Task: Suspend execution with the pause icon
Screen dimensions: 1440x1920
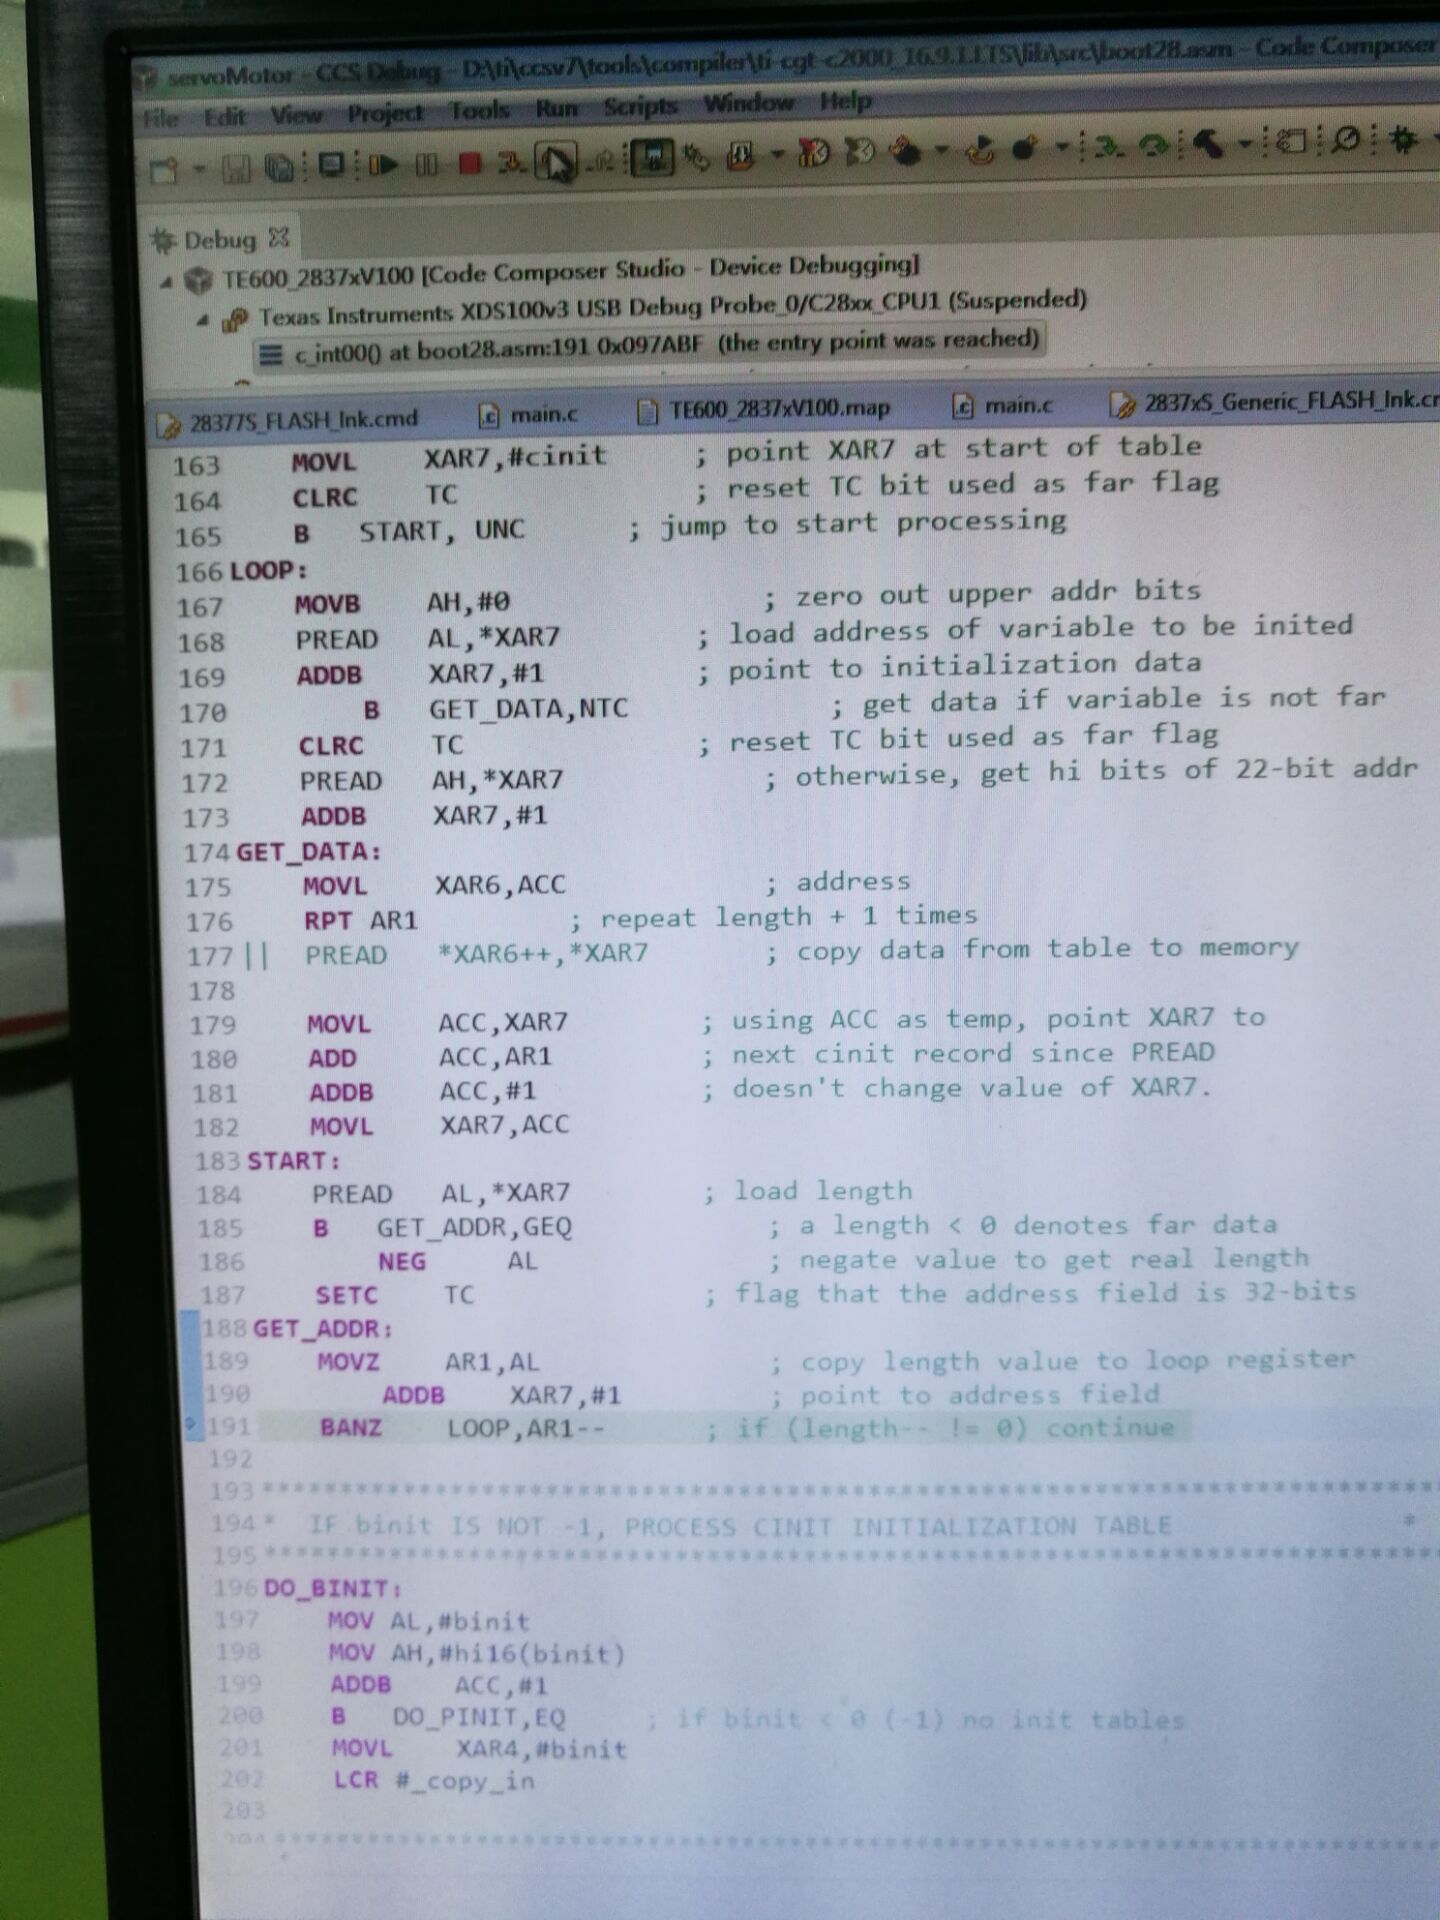Action: tap(427, 163)
